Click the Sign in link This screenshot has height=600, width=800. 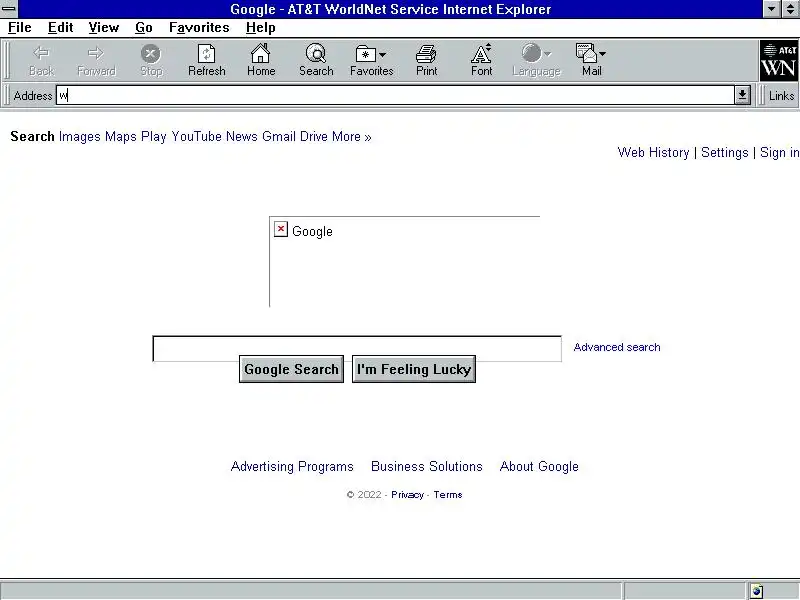pos(779,153)
